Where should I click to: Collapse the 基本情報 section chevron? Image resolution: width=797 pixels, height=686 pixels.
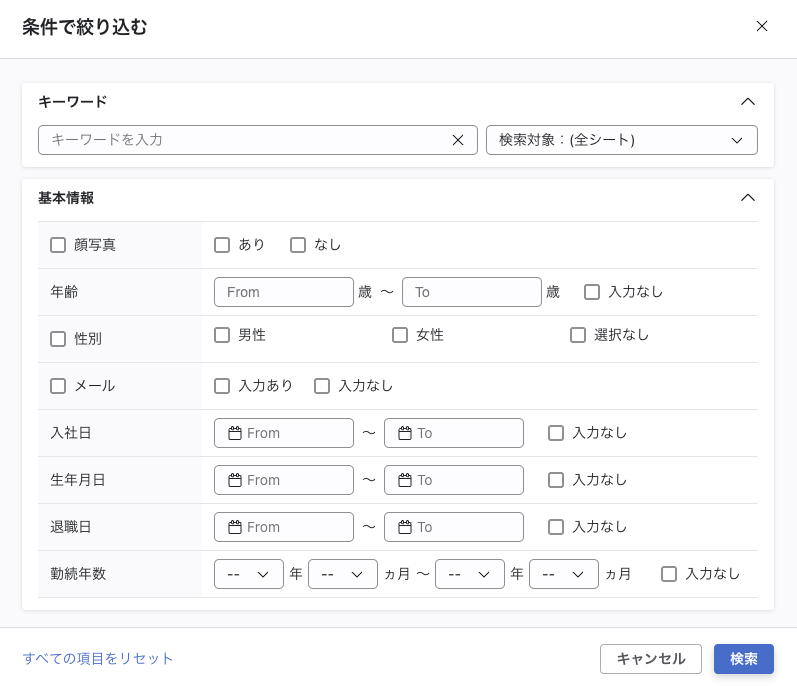point(748,198)
